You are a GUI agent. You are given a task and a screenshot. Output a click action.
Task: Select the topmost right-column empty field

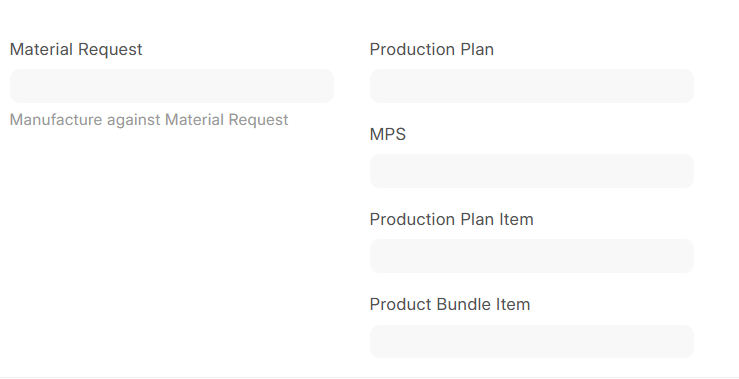coord(532,86)
